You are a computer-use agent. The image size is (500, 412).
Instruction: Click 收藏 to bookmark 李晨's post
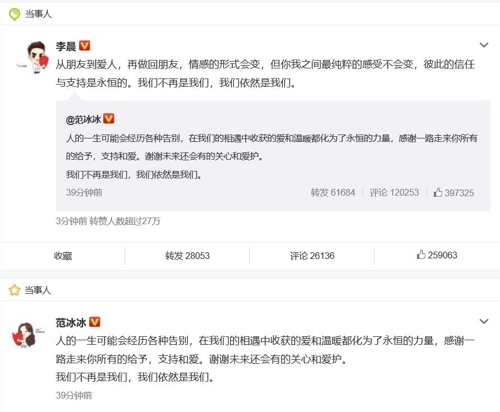click(63, 256)
